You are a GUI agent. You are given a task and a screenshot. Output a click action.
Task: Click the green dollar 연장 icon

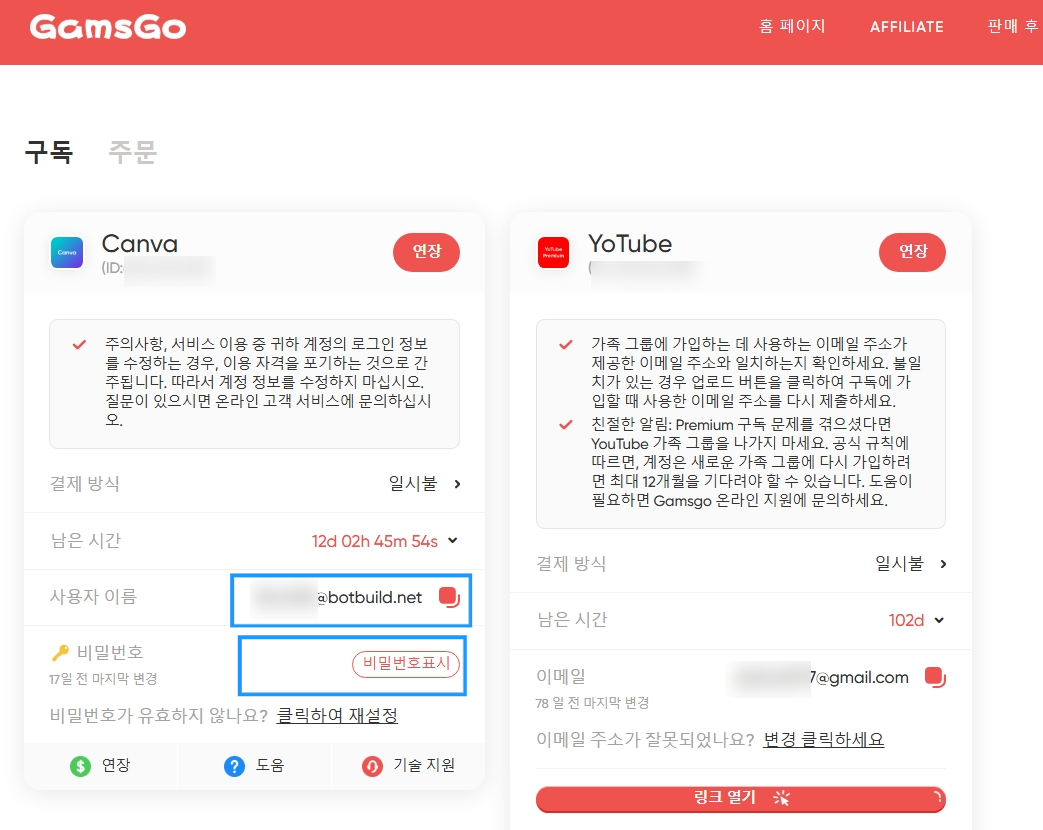point(80,766)
